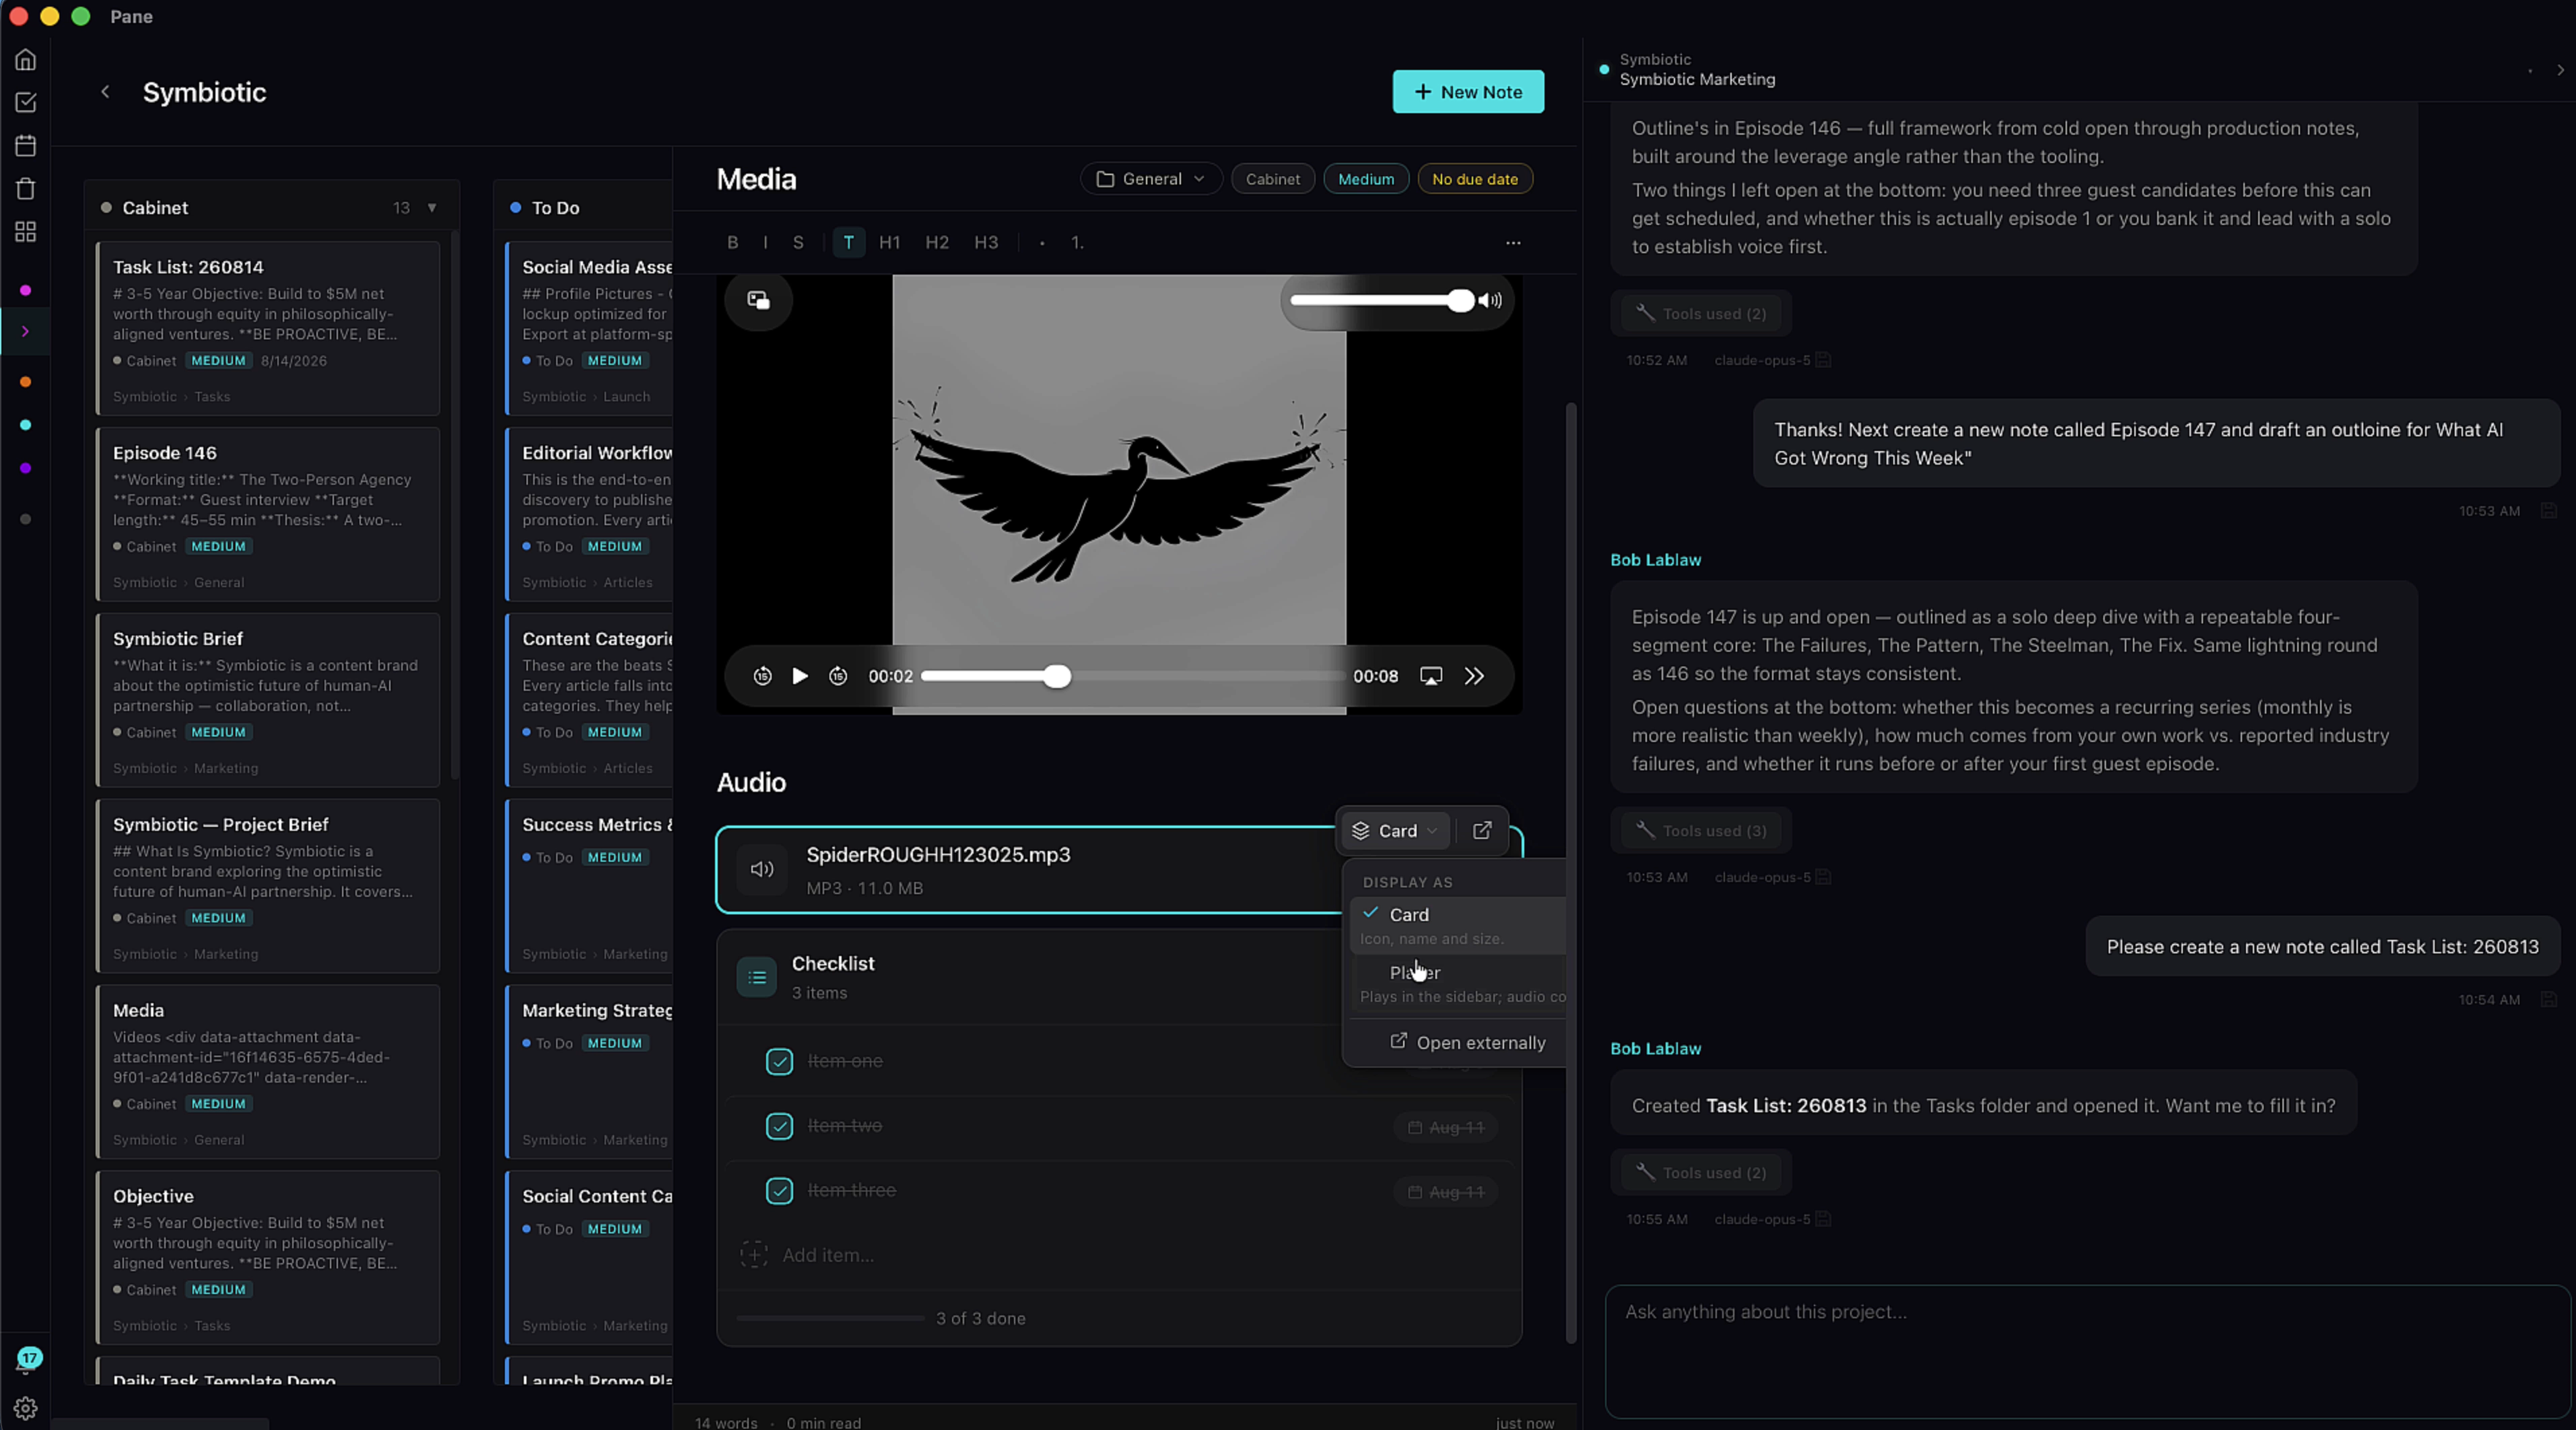The image size is (2576, 1430).
Task: Toggle strikethrough formatting S
Action: click(798, 242)
